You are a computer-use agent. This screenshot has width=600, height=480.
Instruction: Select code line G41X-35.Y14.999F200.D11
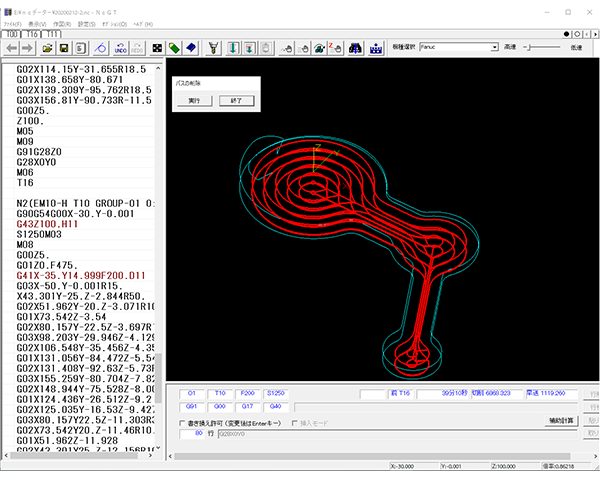pyautogui.click(x=79, y=276)
